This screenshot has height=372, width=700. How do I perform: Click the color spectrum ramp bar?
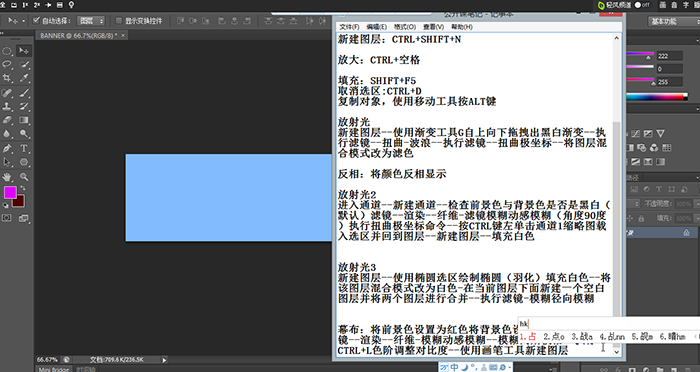[x=656, y=96]
